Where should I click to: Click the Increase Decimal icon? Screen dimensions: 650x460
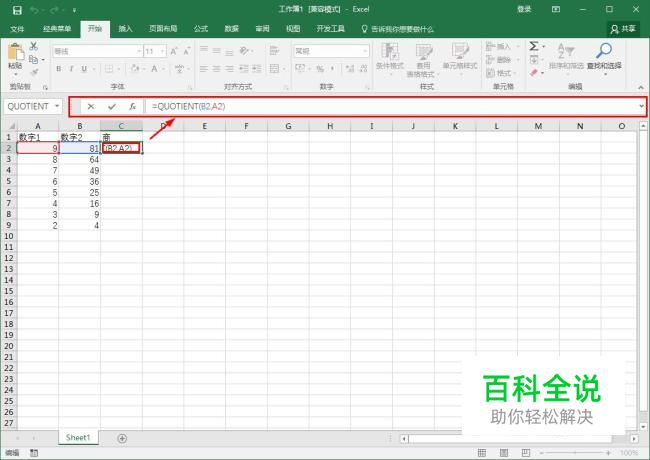pos(349,69)
